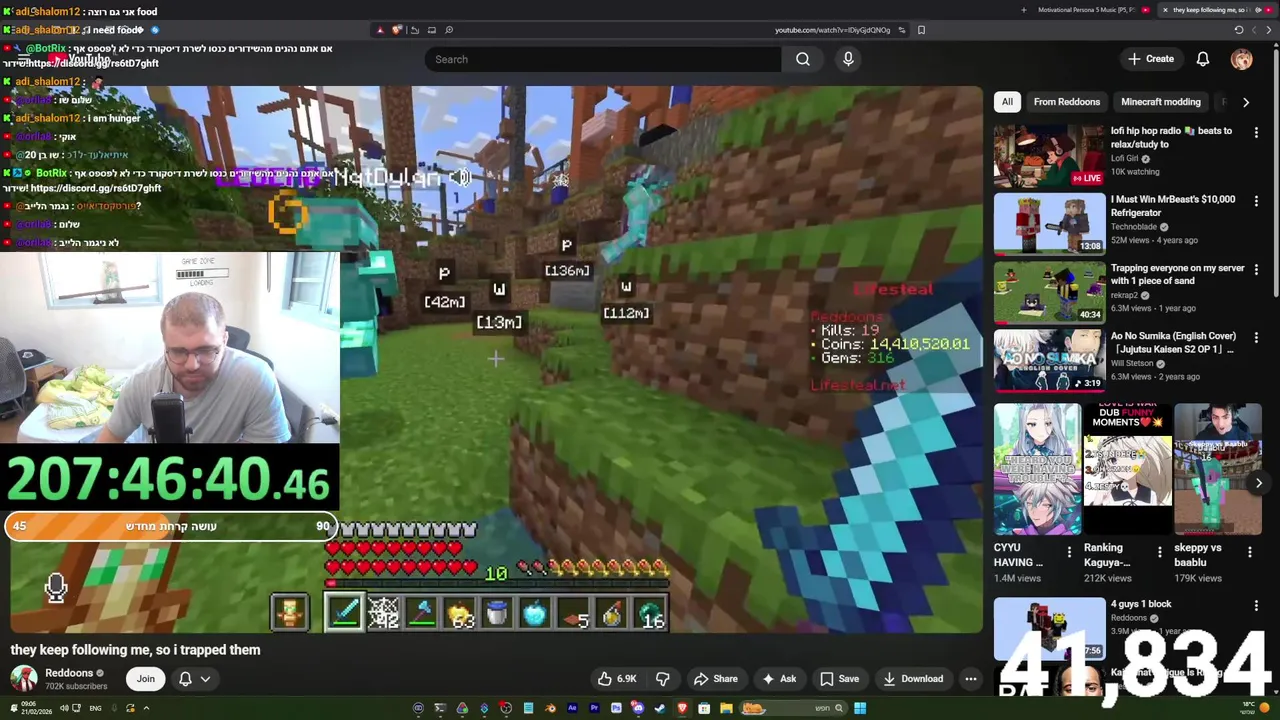The image size is (1280, 720).
Task: Open skeppy vs baablu short
Action: [x=1217, y=469]
